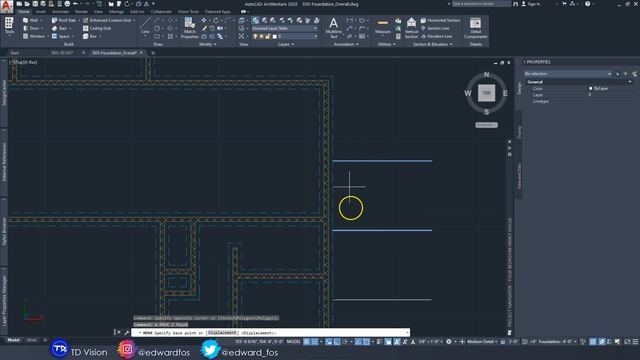Click the Plot printer icon
The height and width of the screenshot is (360, 640).
67,4
